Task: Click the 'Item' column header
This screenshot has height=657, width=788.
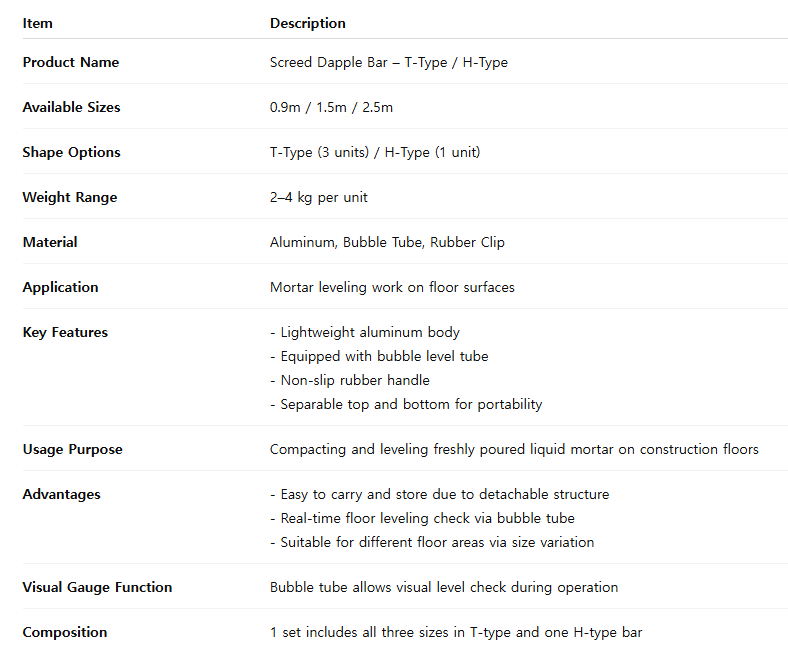Action: tap(38, 24)
